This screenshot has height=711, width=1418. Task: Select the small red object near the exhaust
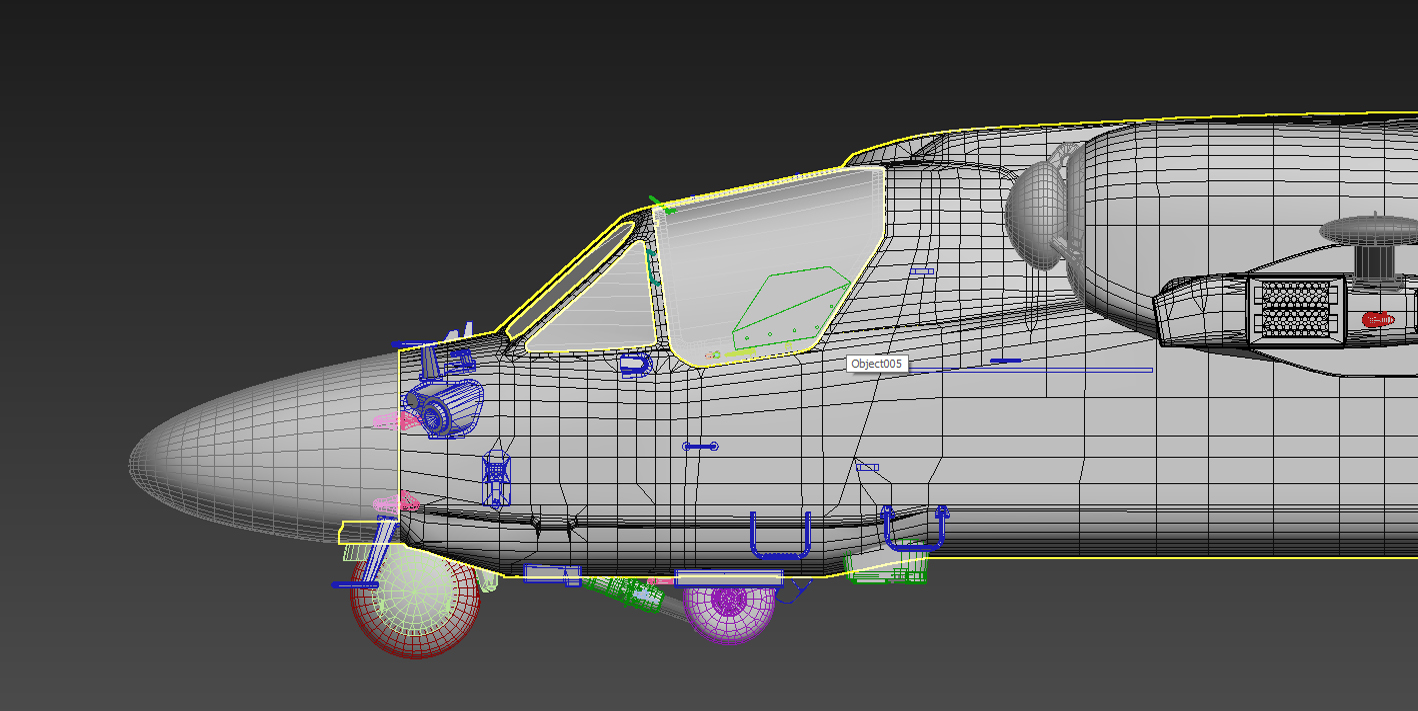pos(1378,320)
